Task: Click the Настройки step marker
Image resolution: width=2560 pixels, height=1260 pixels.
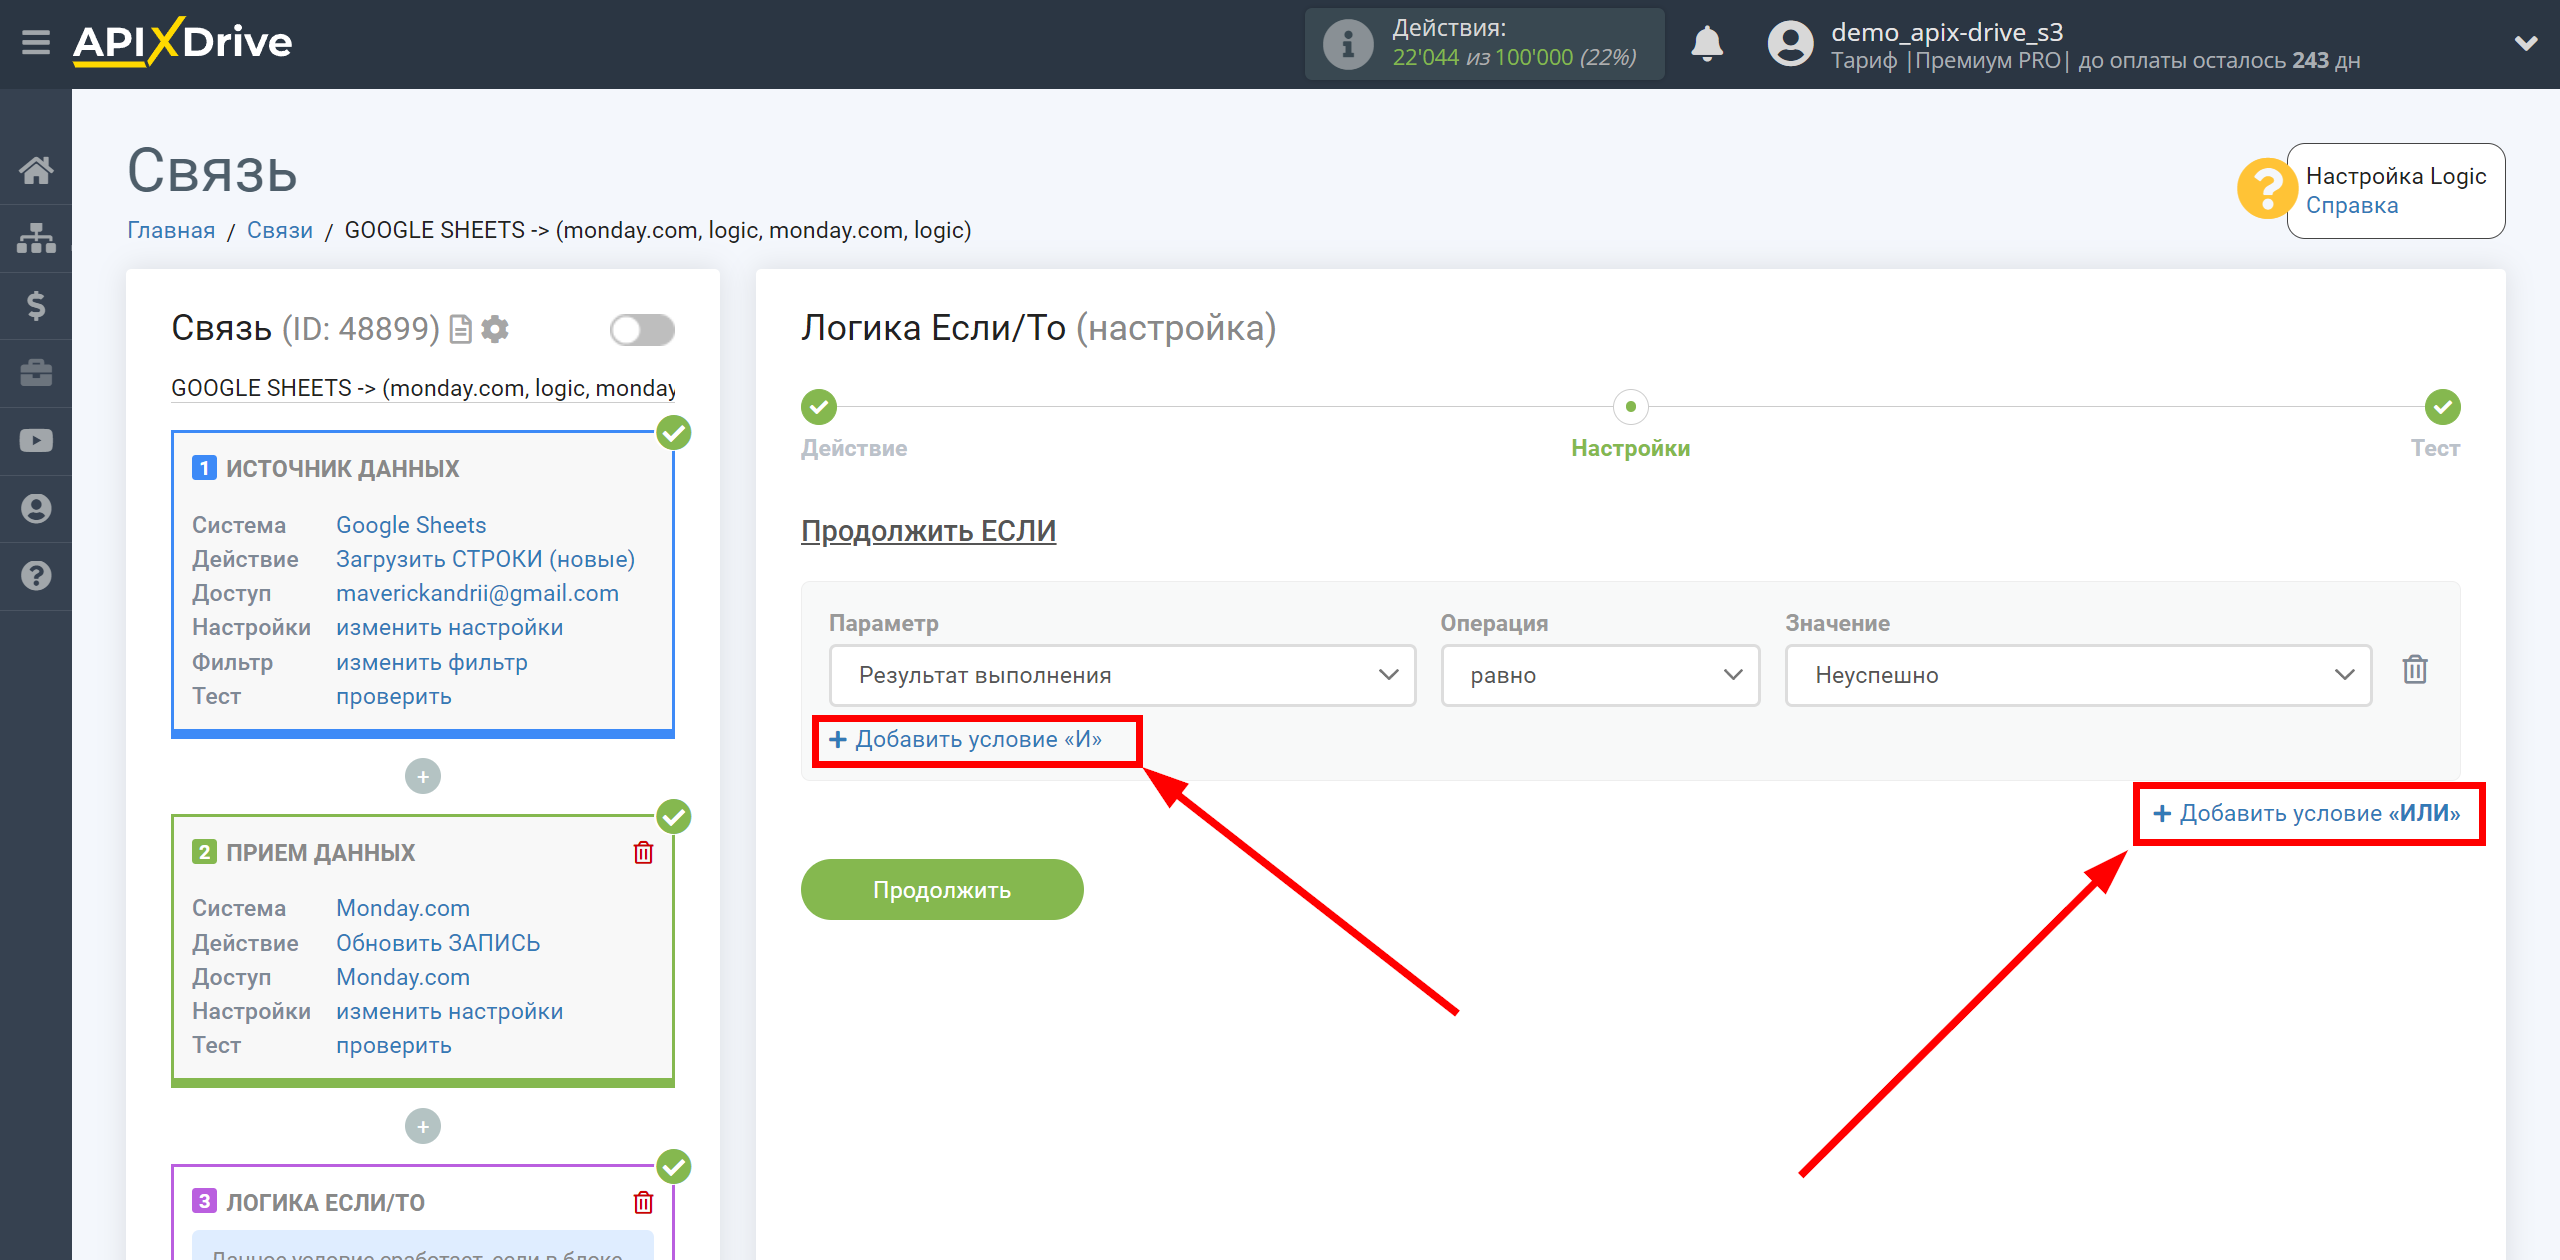Action: click(x=1630, y=407)
